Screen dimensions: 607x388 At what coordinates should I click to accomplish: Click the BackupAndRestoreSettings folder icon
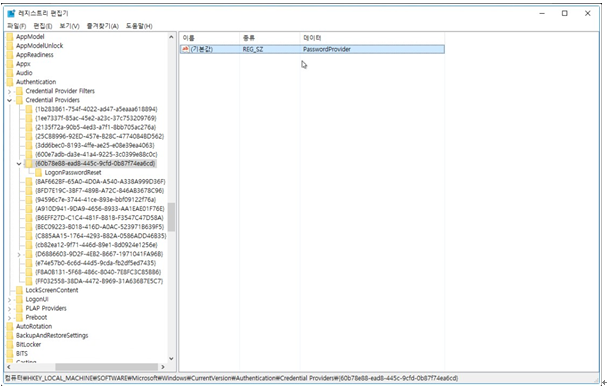10,336
